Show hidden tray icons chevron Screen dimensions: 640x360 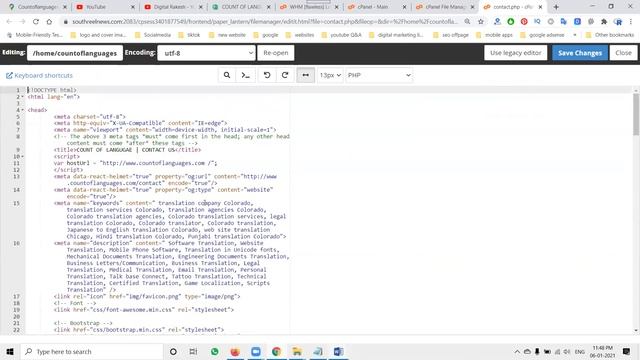[517, 351]
